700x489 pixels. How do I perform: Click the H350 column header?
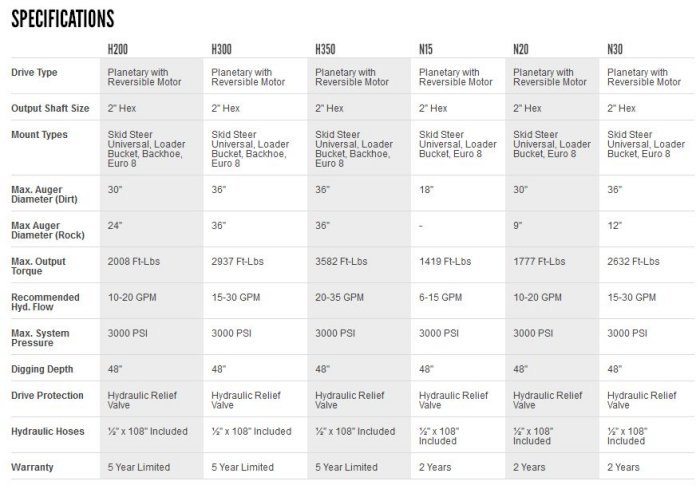point(325,49)
